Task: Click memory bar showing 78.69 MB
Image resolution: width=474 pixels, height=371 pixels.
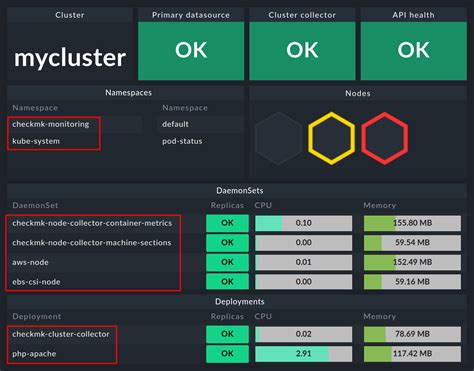Action: [412, 334]
